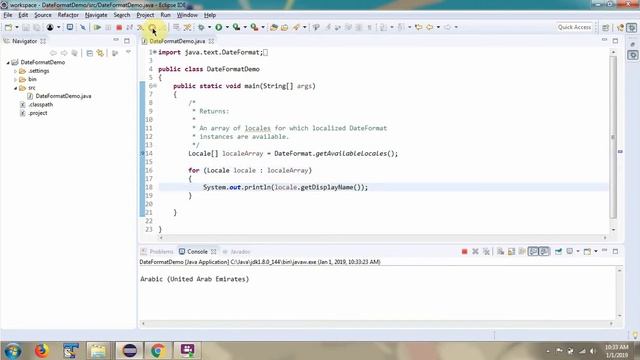This screenshot has height=360, width=640.
Task: Open the File menu
Action: click(8, 15)
